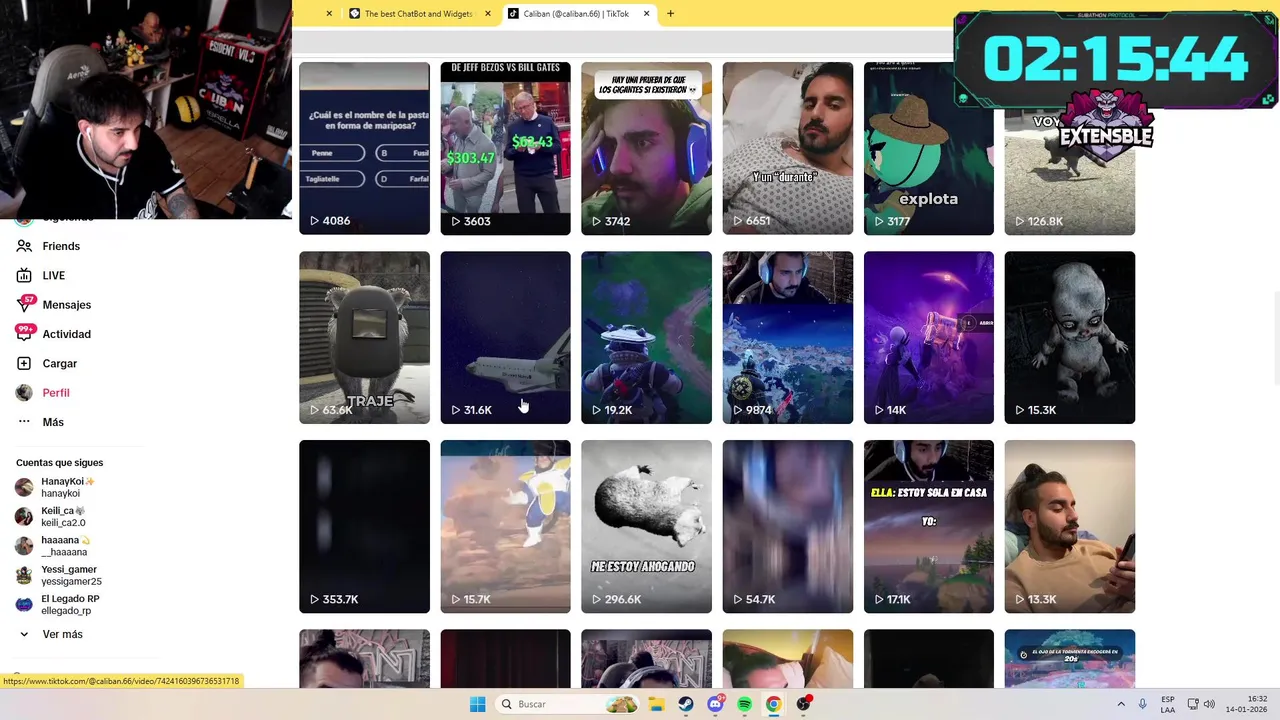Open a new browser tab

(670, 14)
